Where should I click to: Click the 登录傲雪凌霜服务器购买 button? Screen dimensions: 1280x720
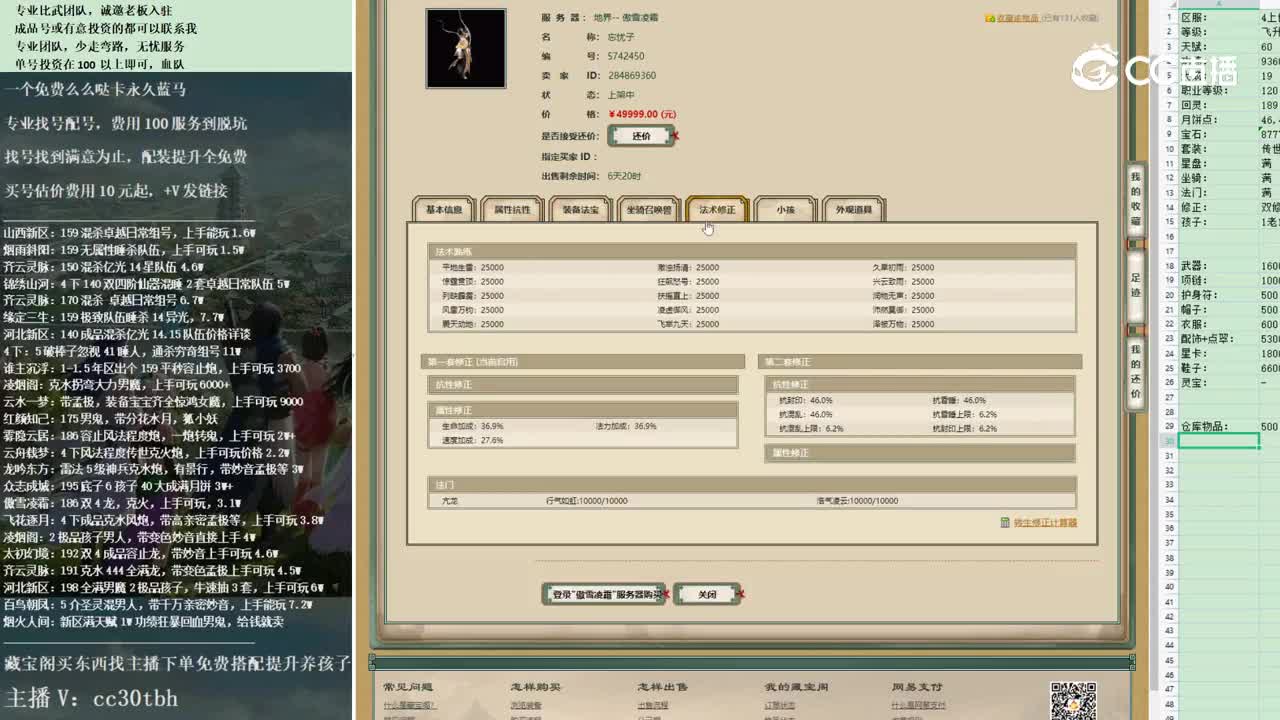point(603,593)
